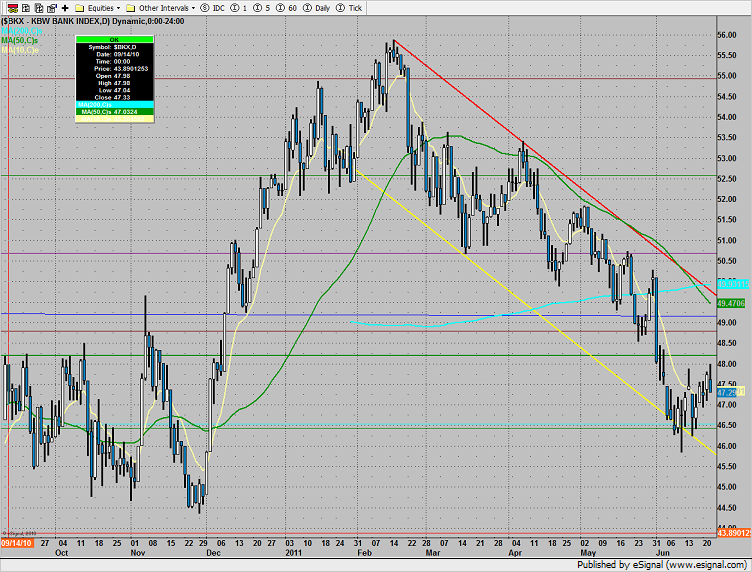This screenshot has height=572, width=752.
Task: Click the cyan 49.93 MA price tag
Action: point(732,284)
